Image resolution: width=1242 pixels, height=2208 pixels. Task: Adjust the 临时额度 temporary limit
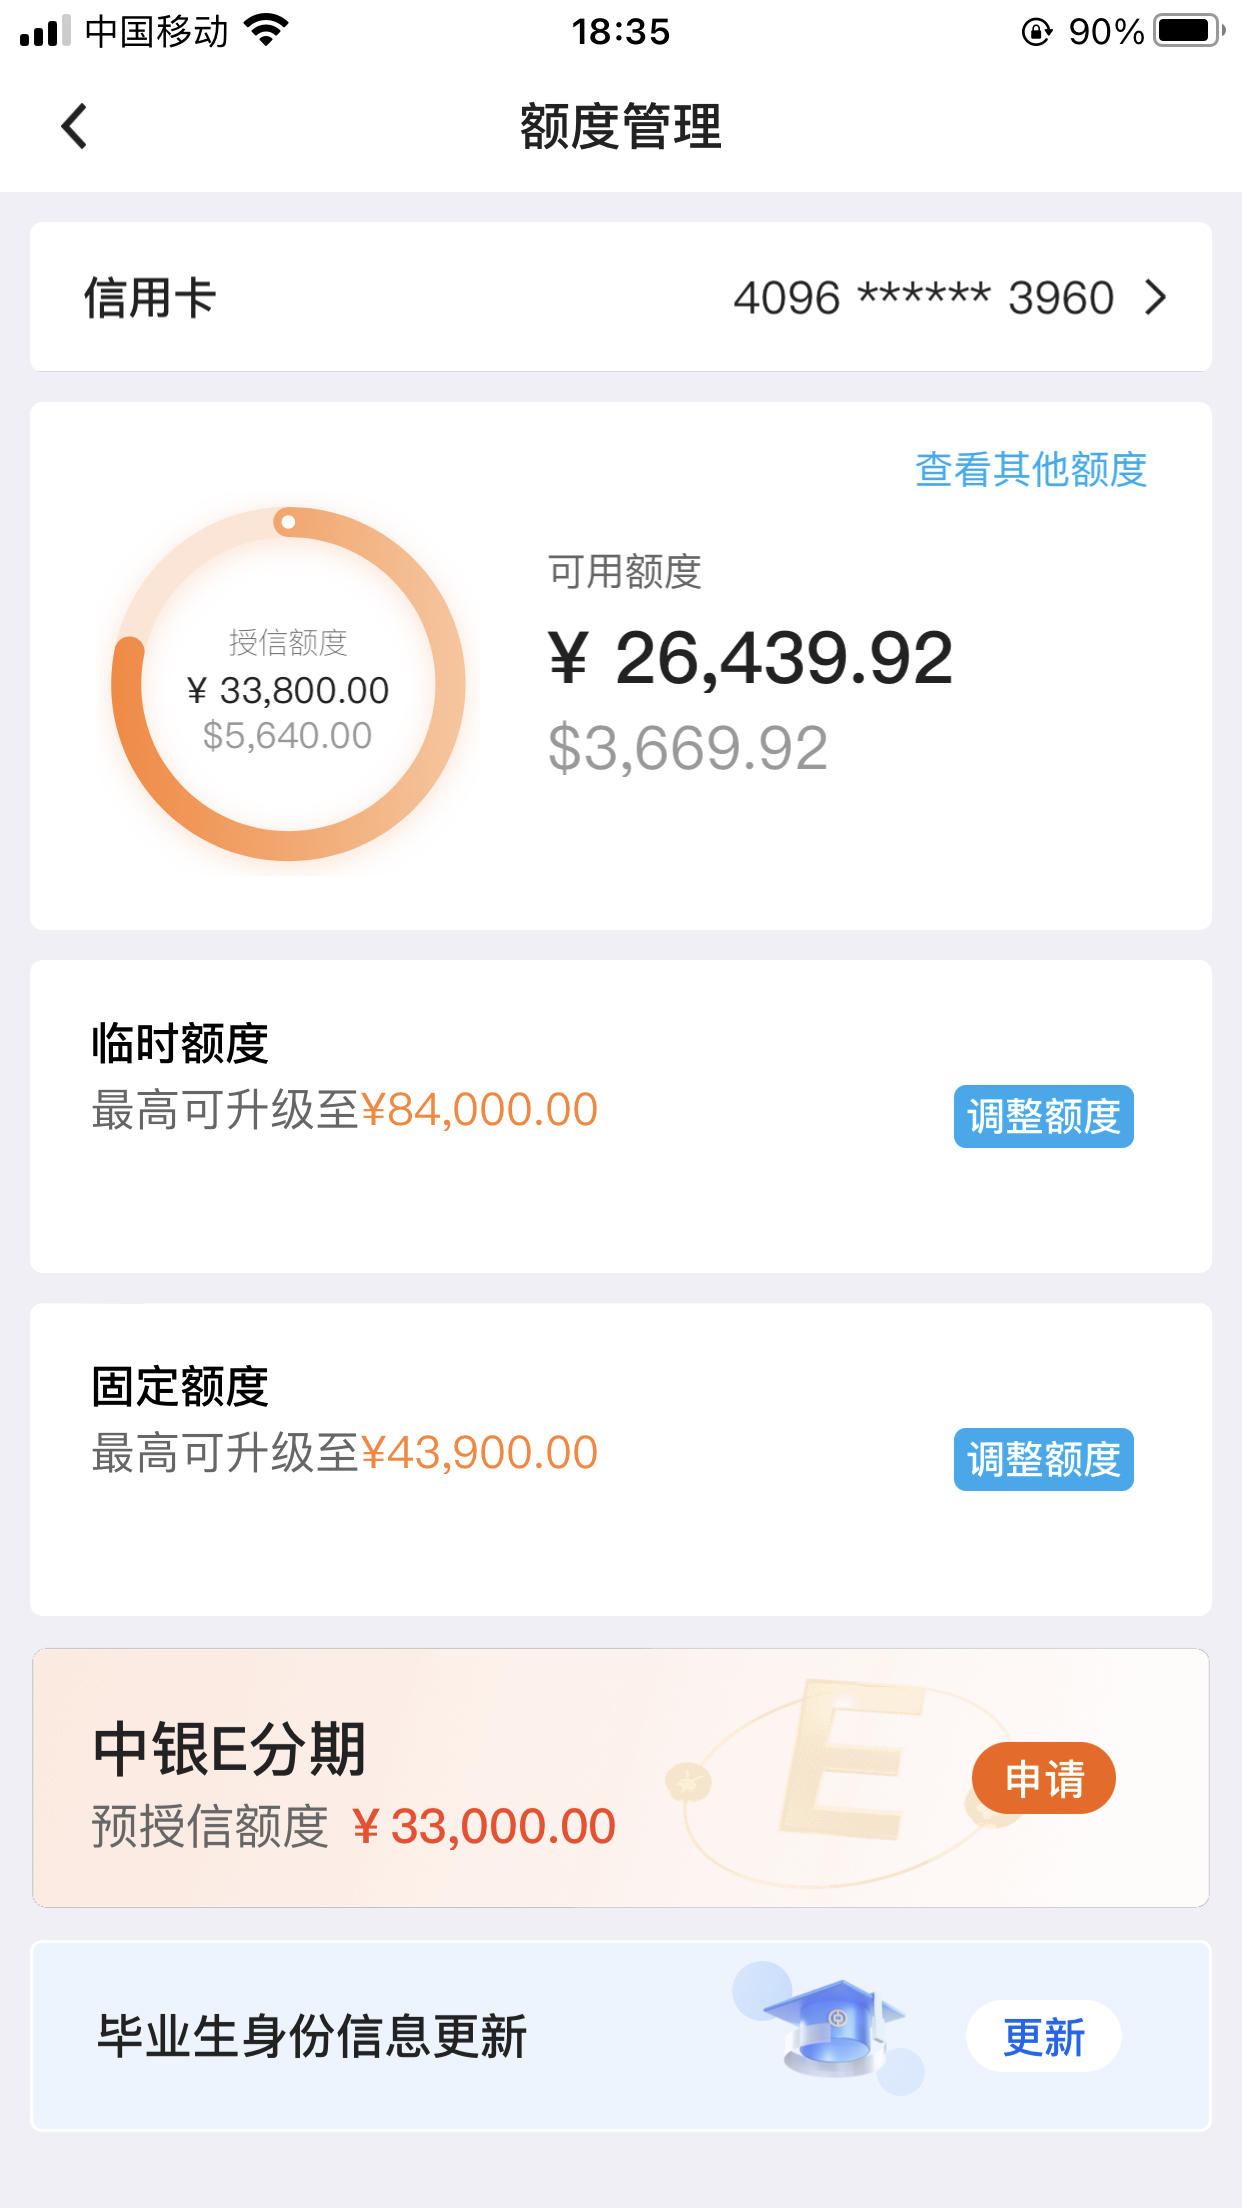(x=1043, y=1116)
